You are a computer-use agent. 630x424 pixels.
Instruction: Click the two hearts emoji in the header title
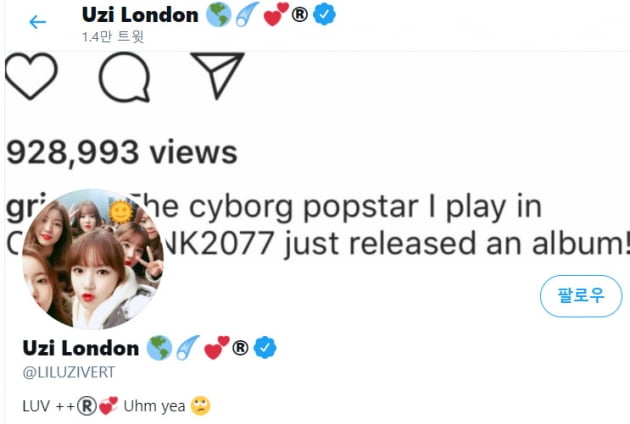[276, 14]
